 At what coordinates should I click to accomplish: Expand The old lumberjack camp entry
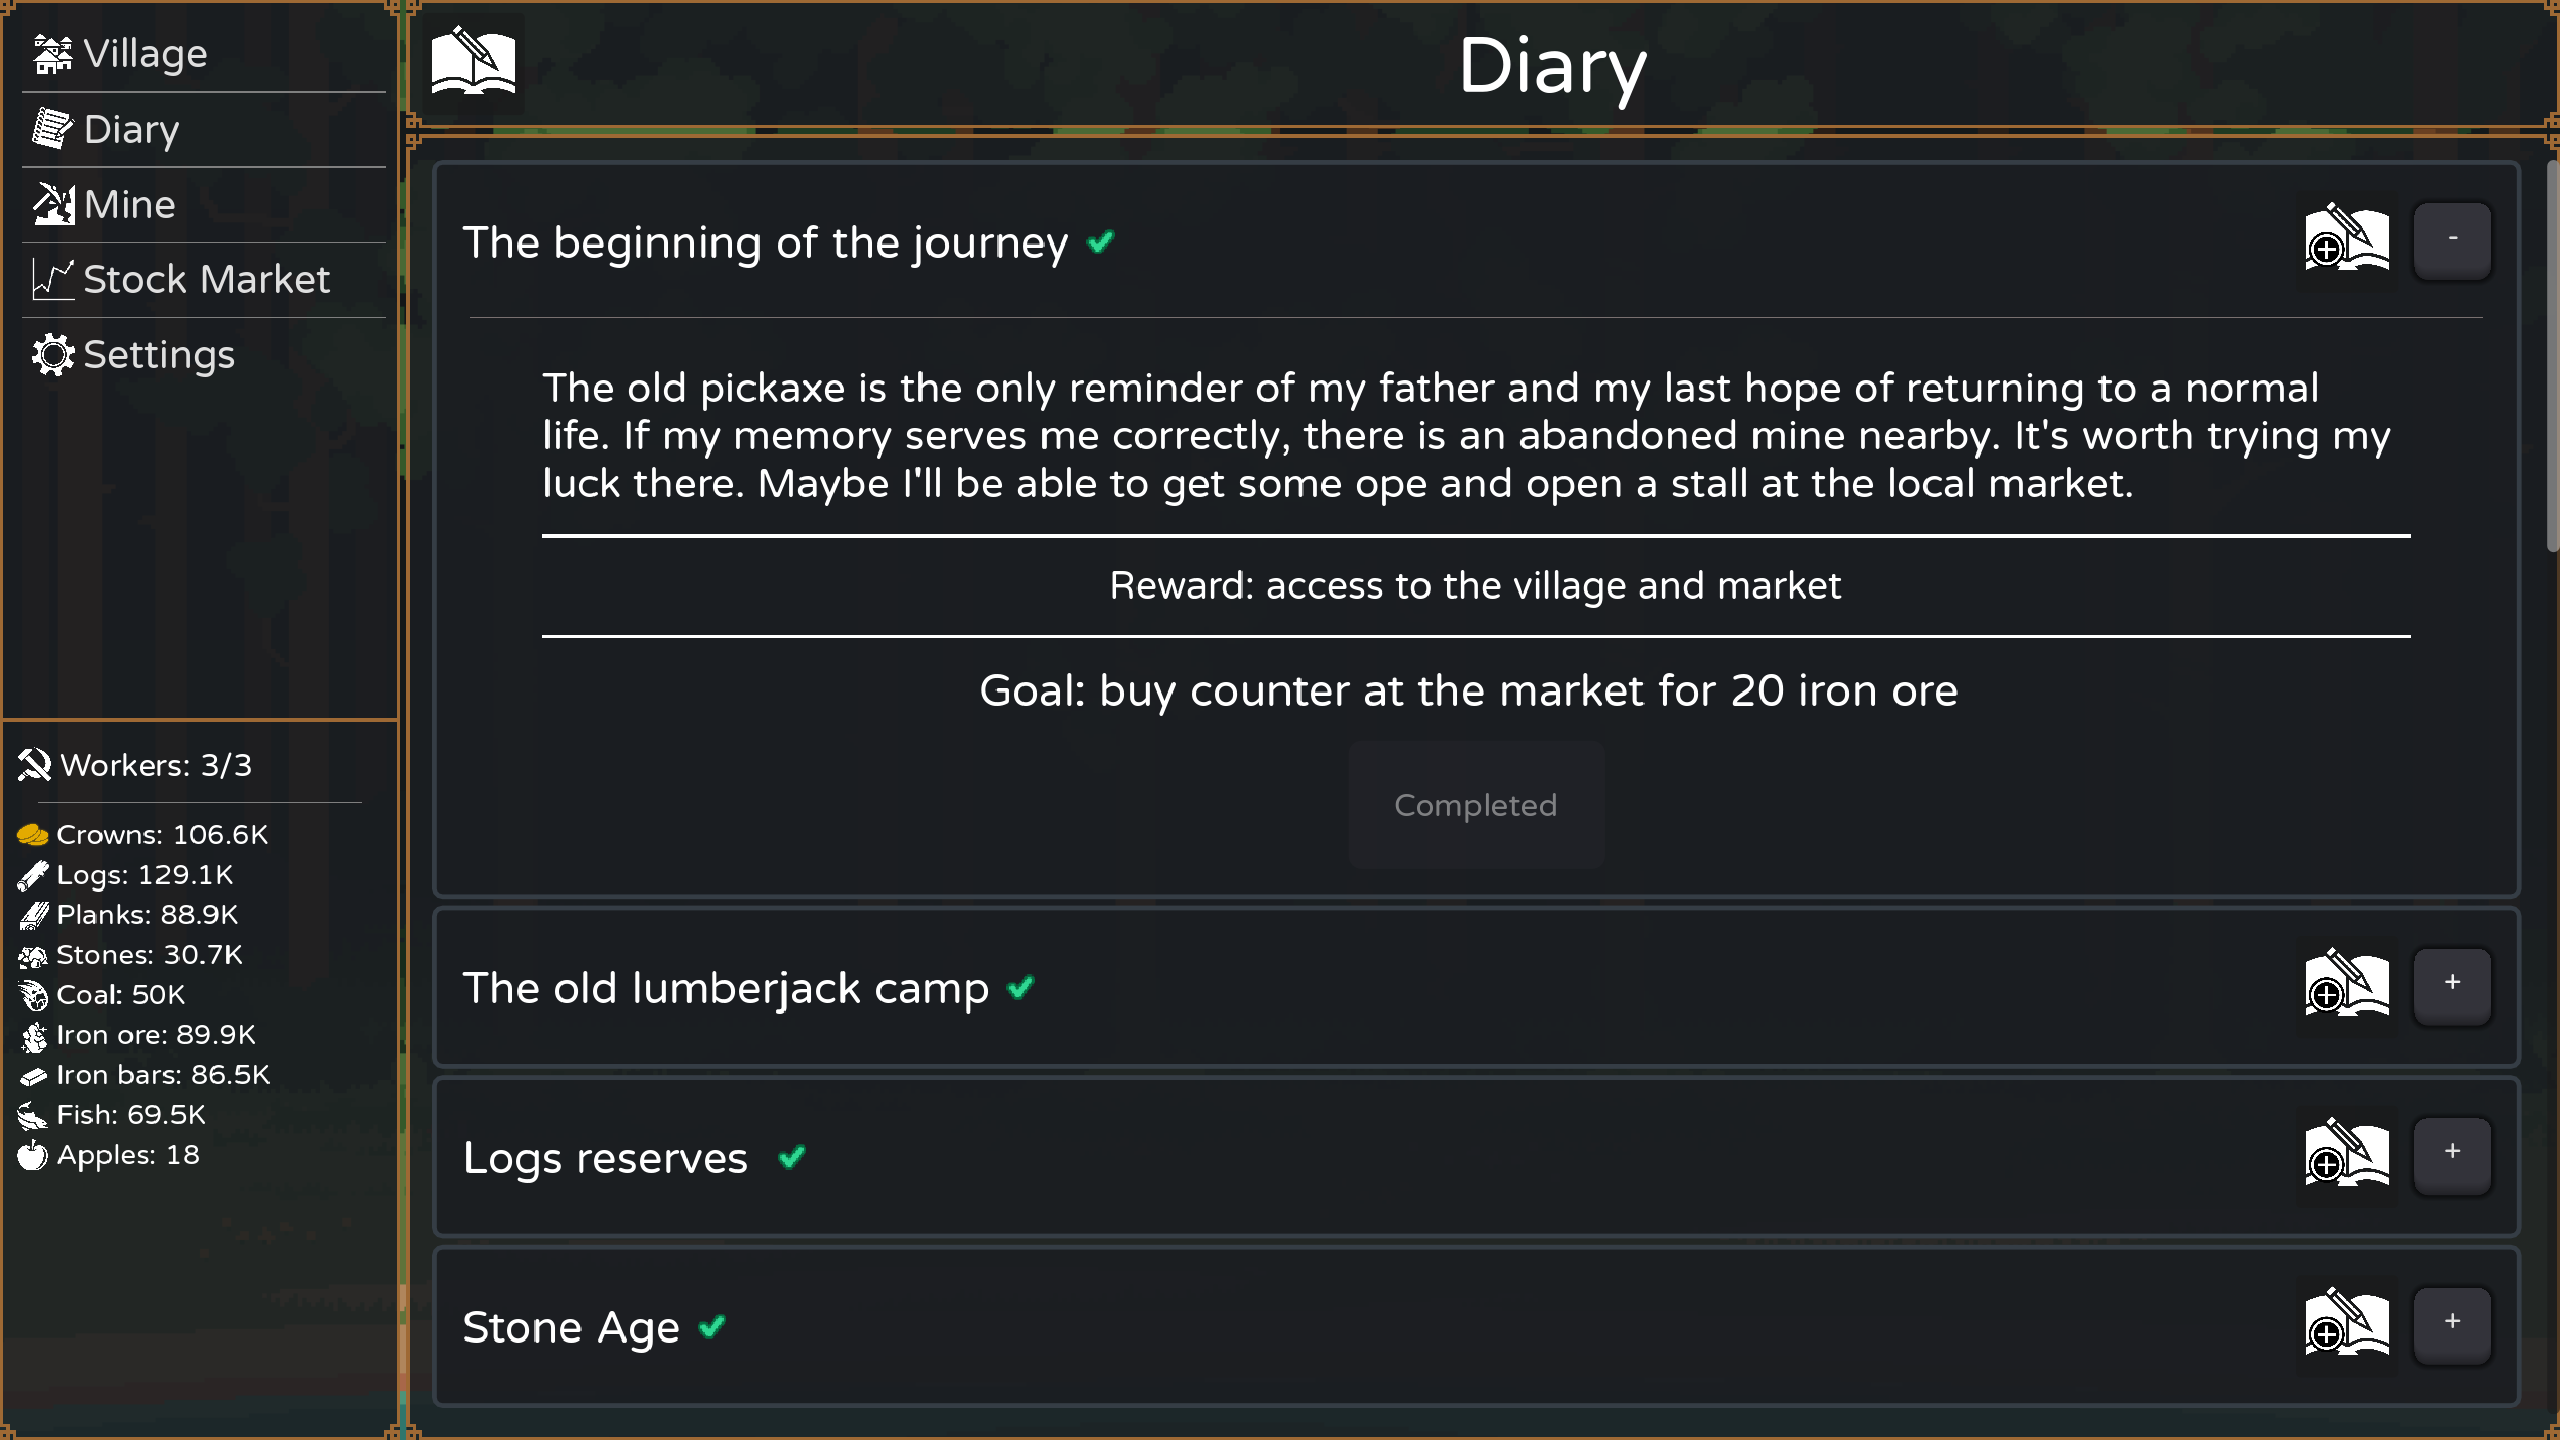click(x=2452, y=984)
